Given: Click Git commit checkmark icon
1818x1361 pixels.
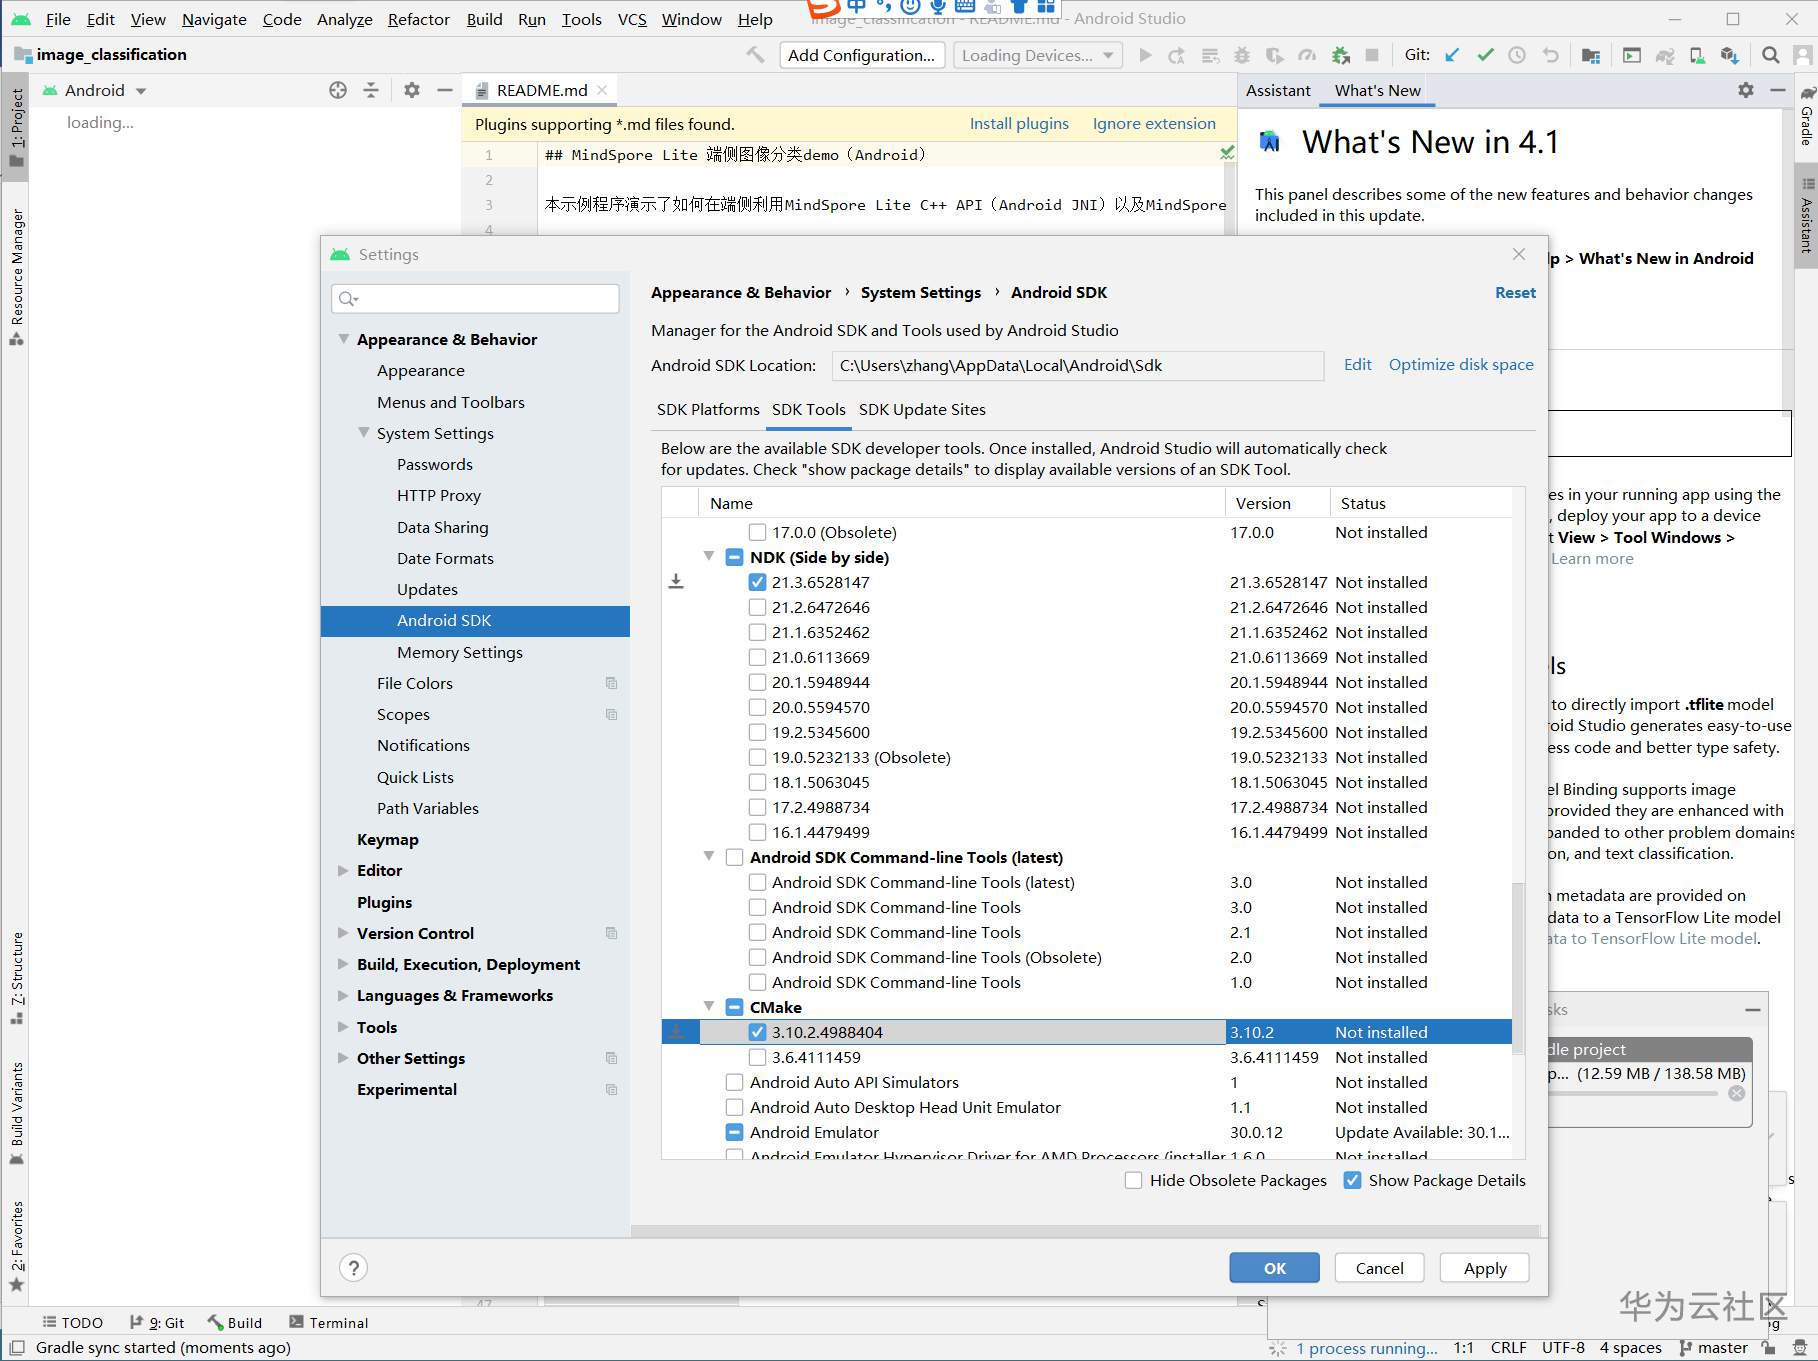Looking at the screenshot, I should pyautogui.click(x=1485, y=55).
